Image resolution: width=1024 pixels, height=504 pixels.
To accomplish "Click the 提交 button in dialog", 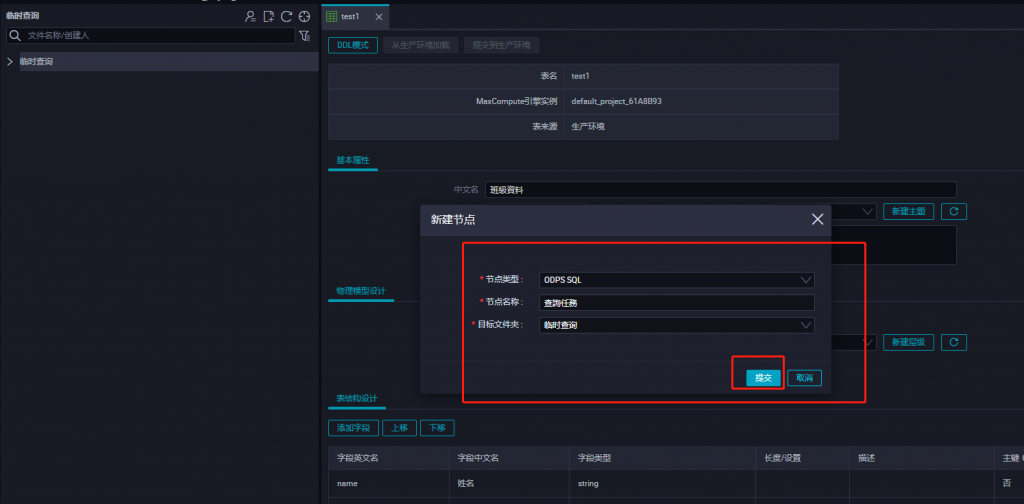I will [763, 378].
